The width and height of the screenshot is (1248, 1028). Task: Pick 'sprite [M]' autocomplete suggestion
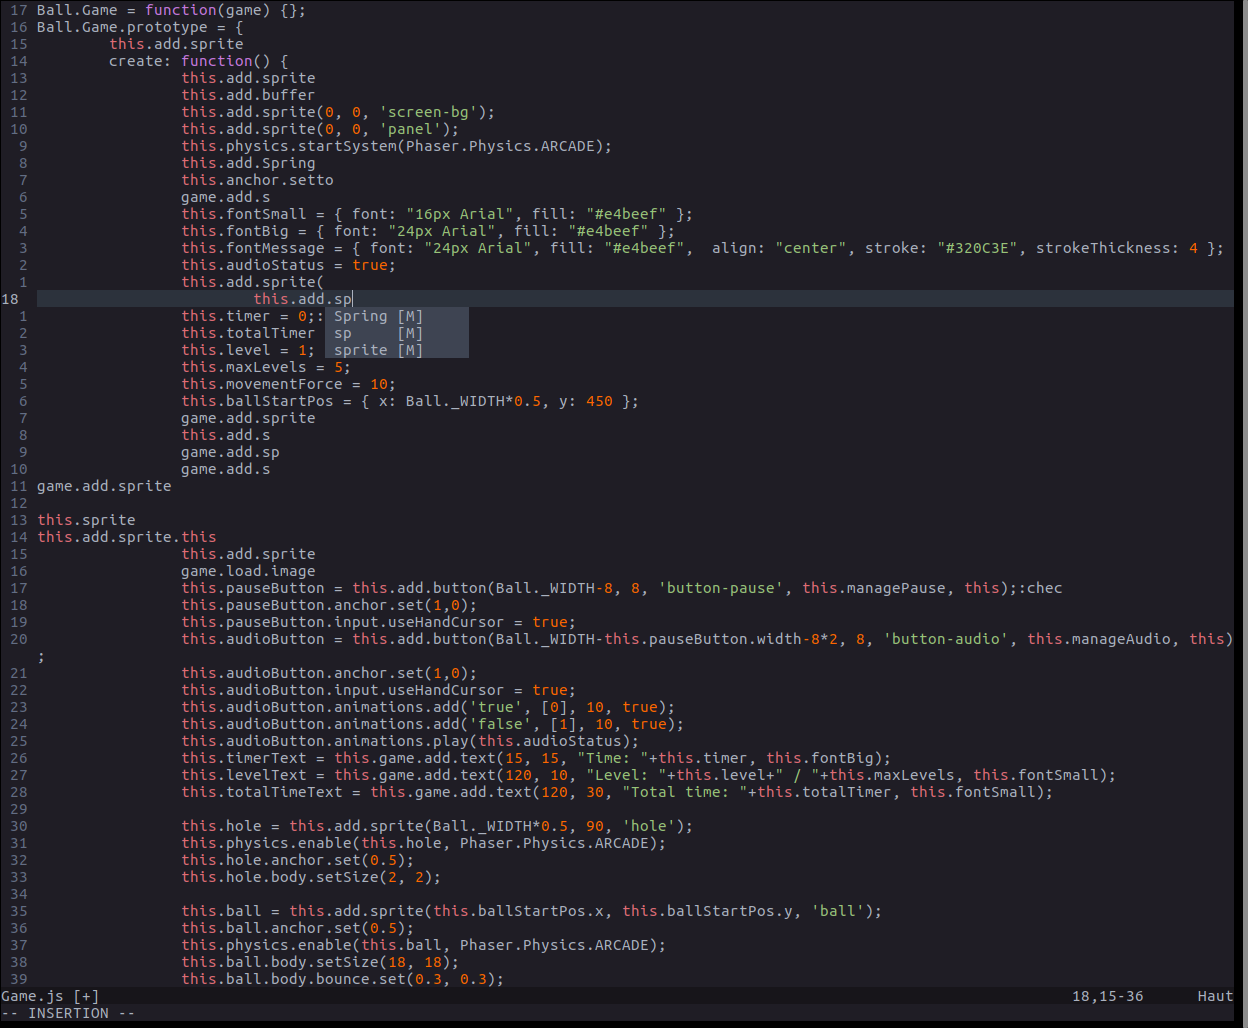(397, 350)
